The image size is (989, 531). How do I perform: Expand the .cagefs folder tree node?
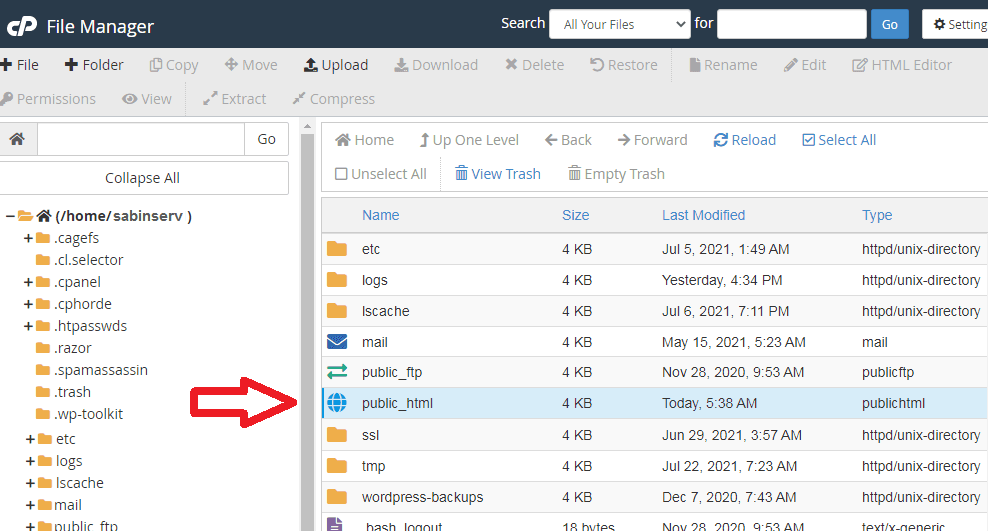tap(29, 238)
